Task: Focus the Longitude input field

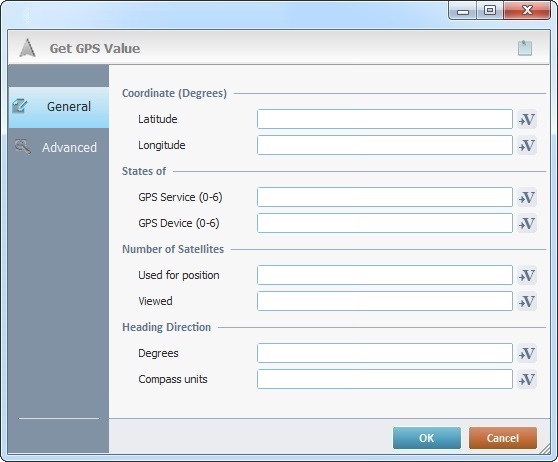Action: (x=385, y=145)
